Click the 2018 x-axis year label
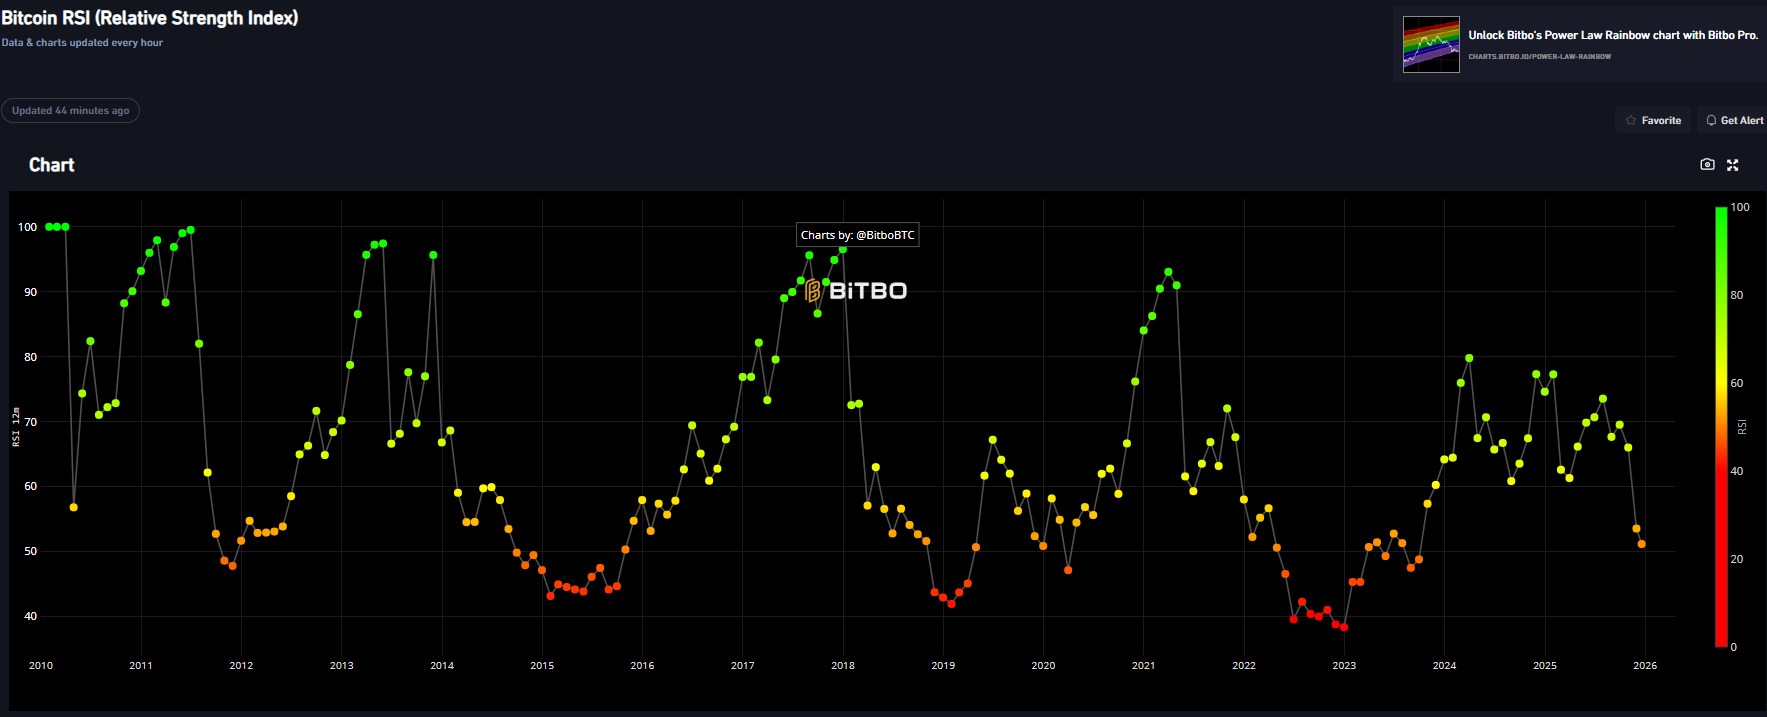1767x717 pixels. click(x=842, y=666)
